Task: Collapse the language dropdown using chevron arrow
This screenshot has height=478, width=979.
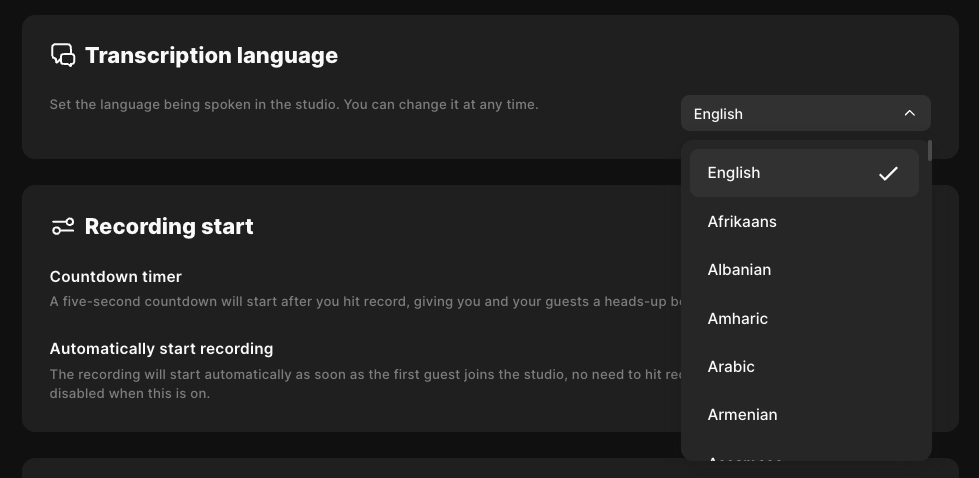Action: [x=909, y=113]
